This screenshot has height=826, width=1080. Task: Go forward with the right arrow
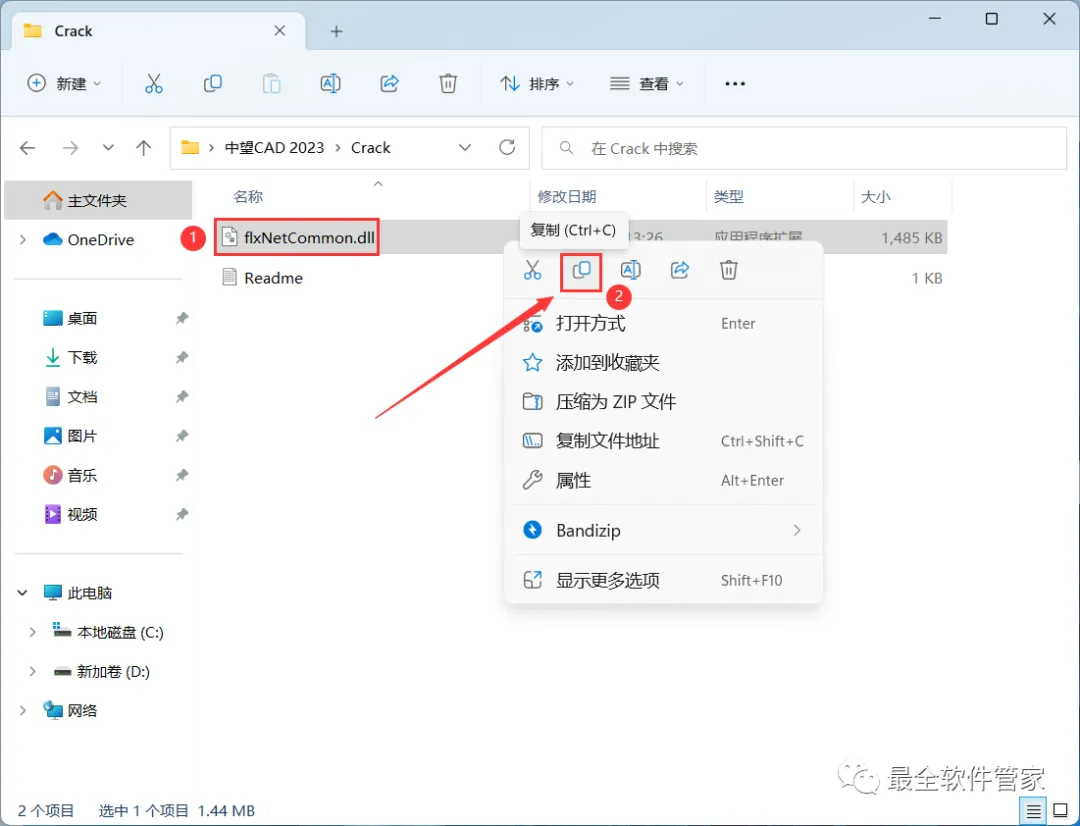[70, 147]
